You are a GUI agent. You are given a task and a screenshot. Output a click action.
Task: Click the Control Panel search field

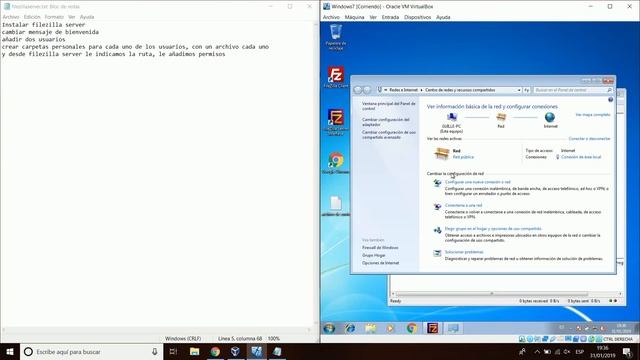[573, 90]
